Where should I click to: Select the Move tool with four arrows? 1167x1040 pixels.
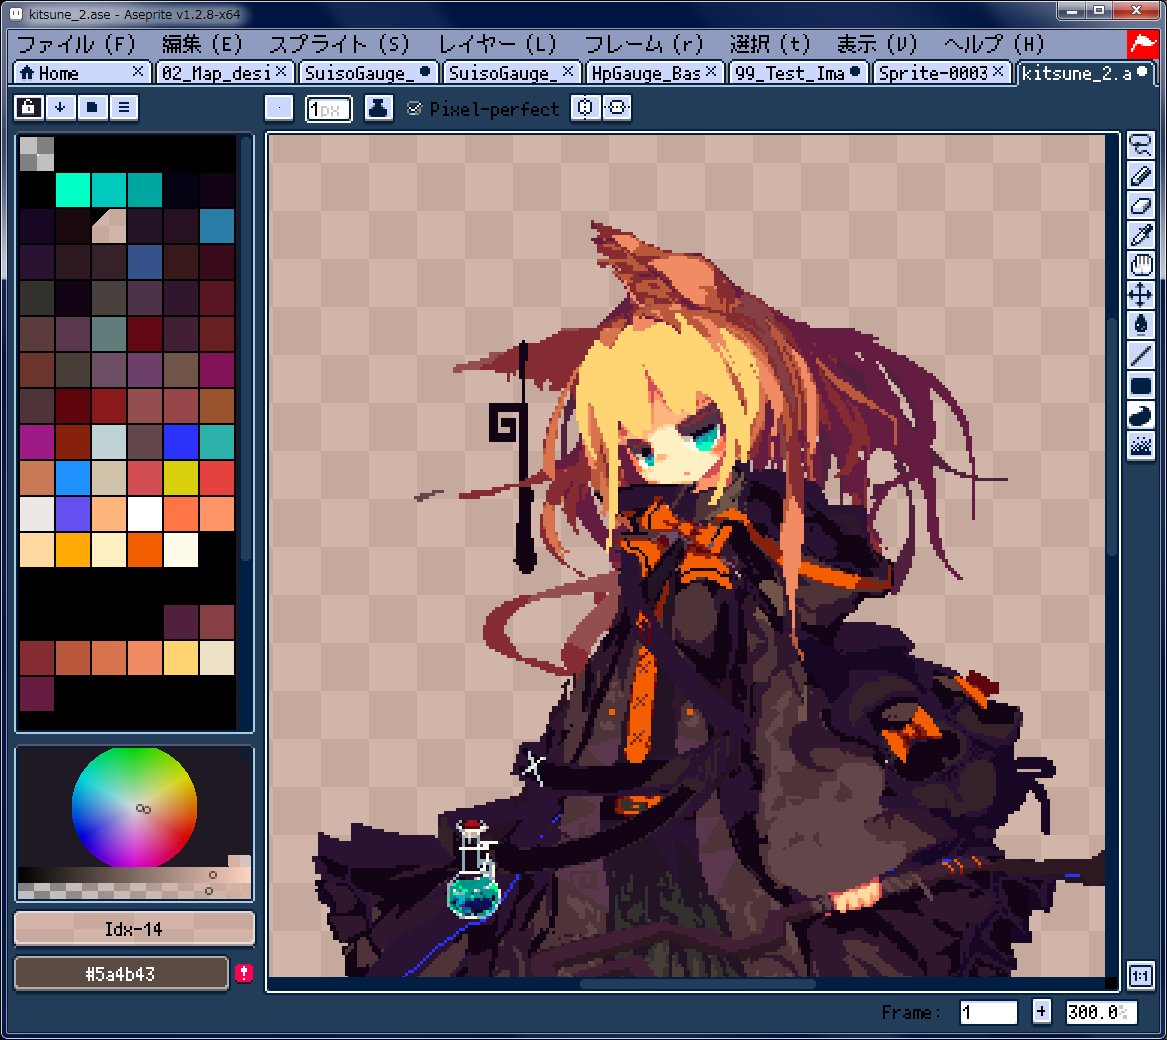(1140, 295)
